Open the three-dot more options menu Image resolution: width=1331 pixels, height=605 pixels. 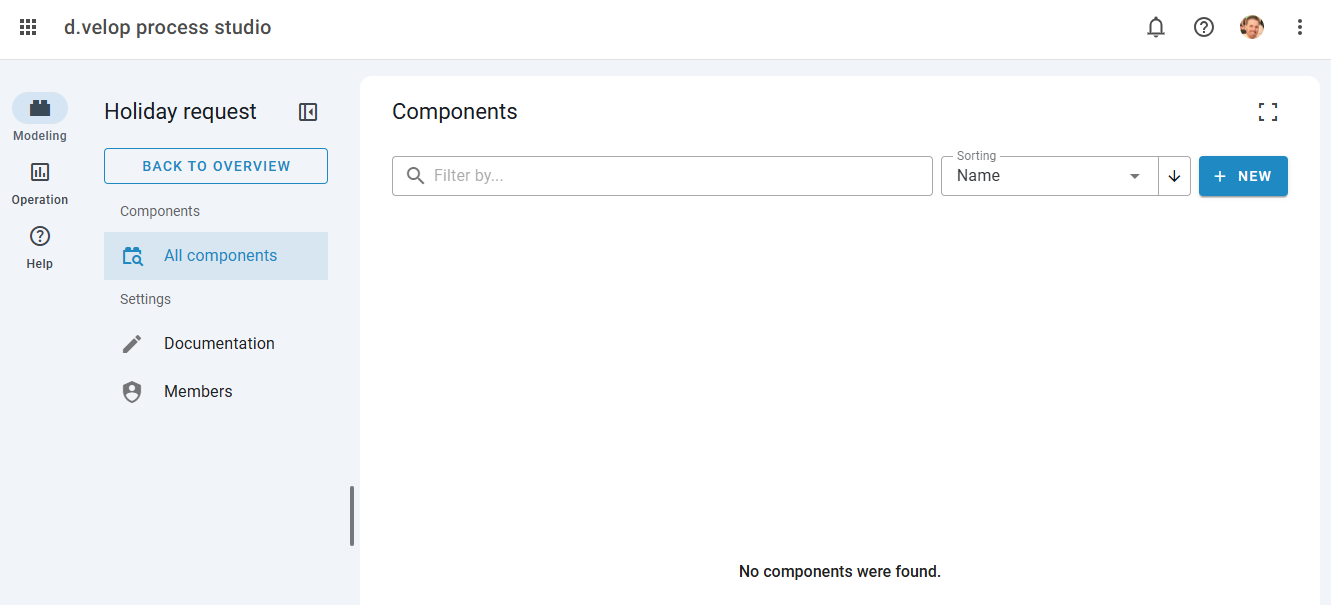1300,27
